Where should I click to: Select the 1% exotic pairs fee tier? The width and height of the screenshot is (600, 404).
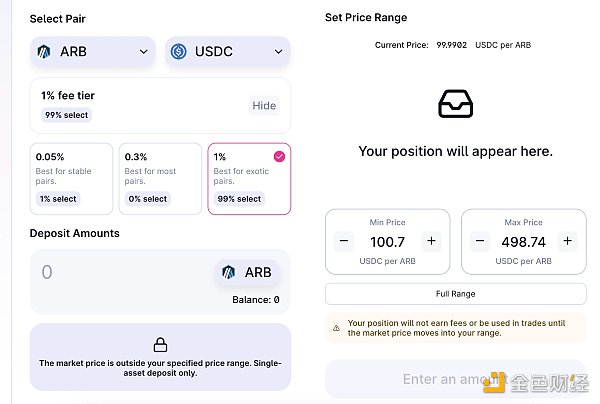(x=249, y=179)
